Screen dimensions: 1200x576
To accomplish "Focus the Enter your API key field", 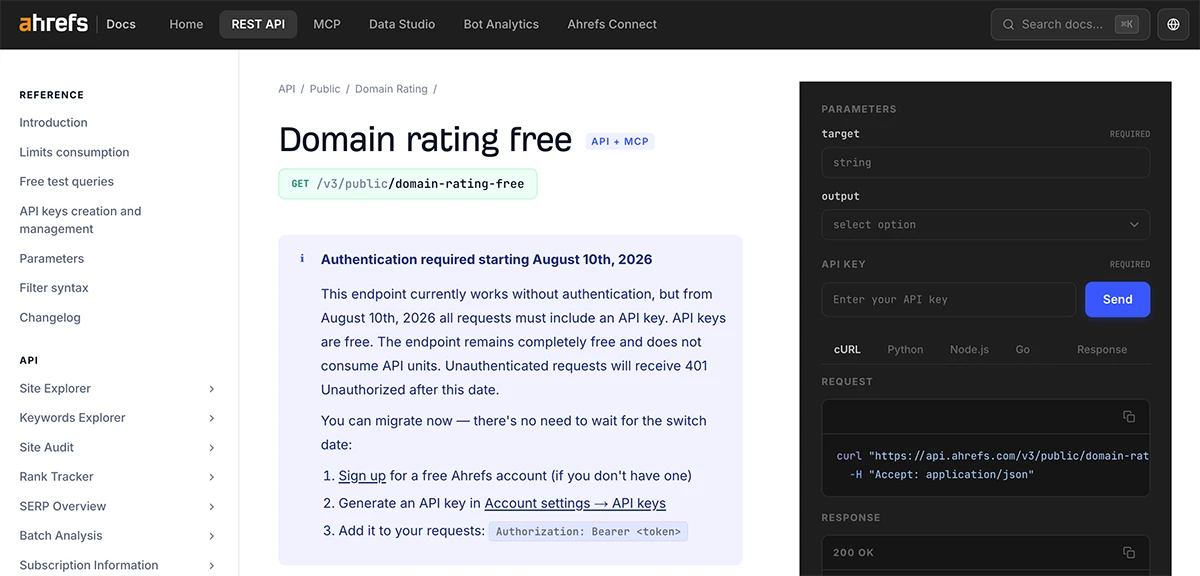I will click(x=948, y=299).
